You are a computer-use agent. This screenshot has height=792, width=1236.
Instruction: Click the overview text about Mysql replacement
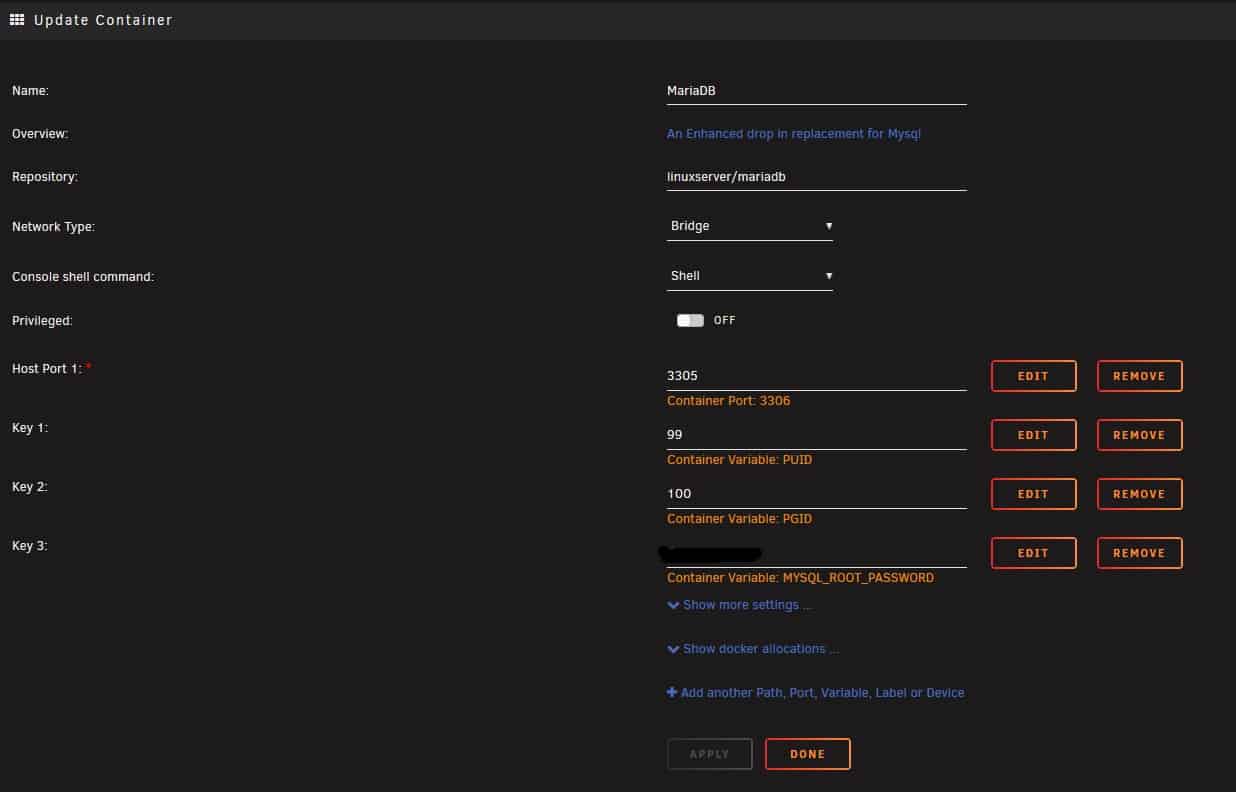point(794,134)
